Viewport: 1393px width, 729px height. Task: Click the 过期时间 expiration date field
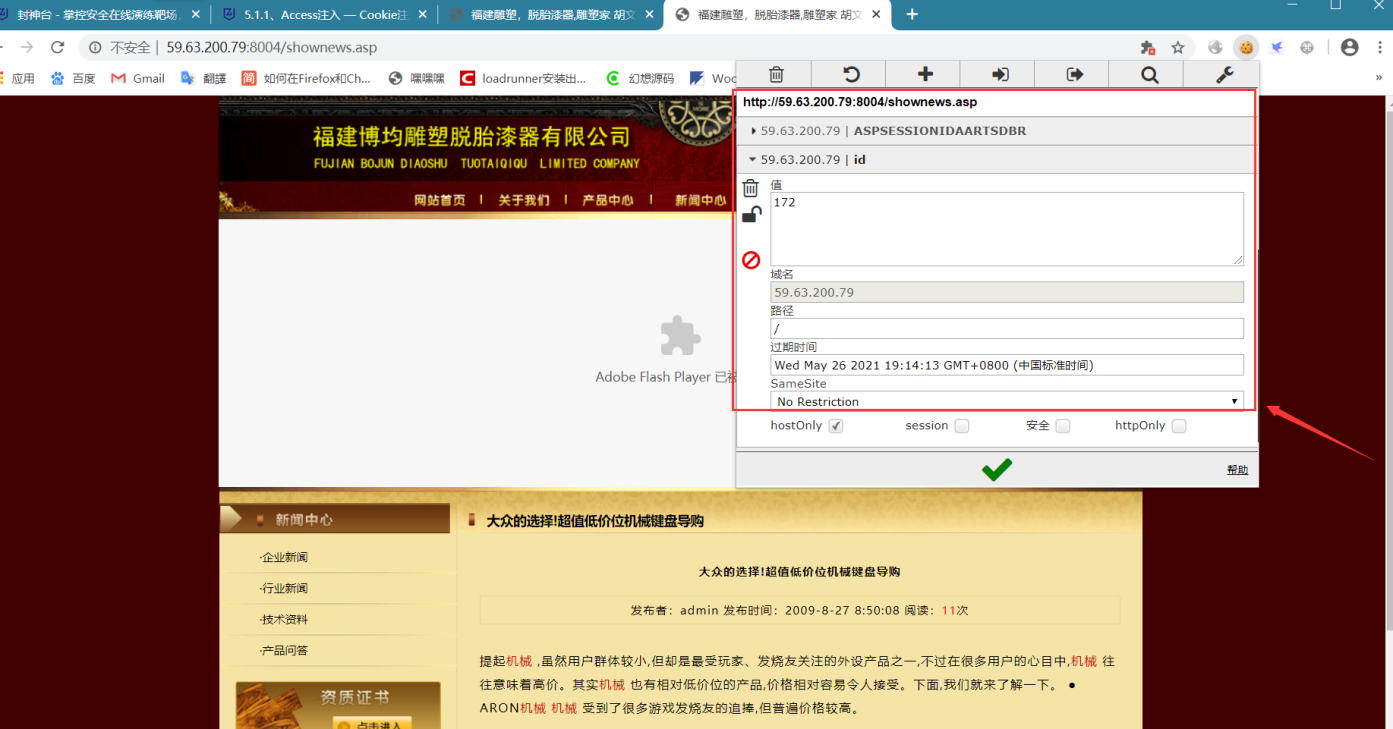pos(1007,365)
